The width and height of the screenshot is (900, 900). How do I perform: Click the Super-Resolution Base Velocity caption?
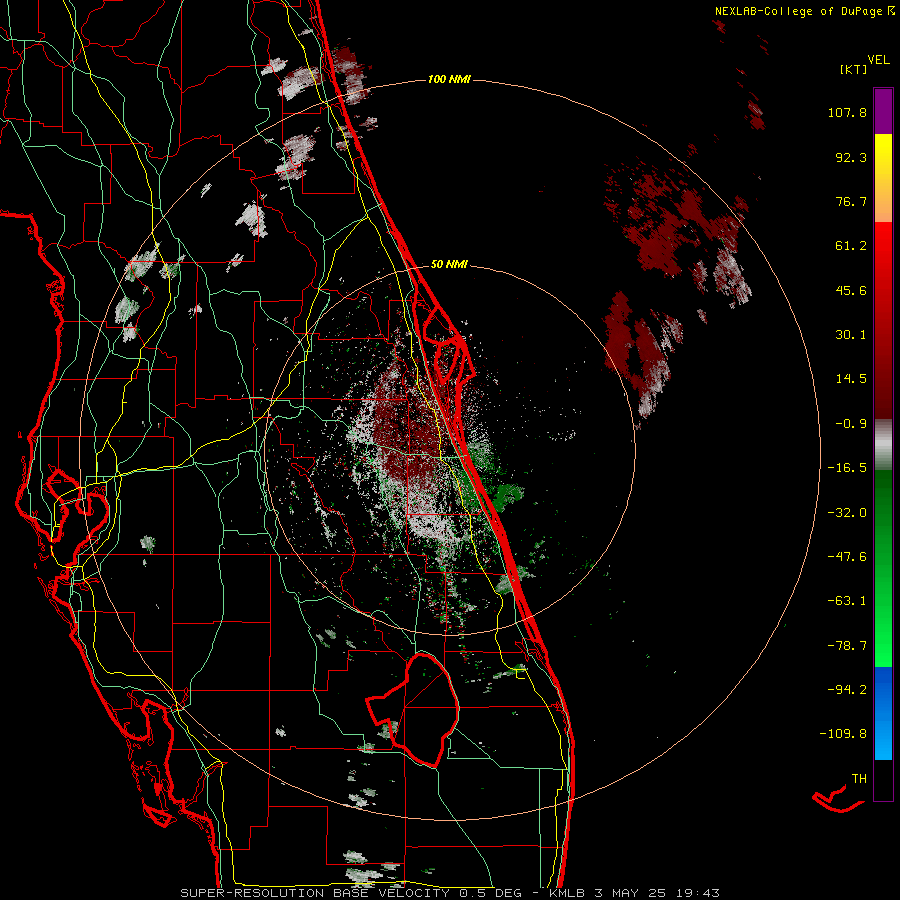[x=449, y=893]
